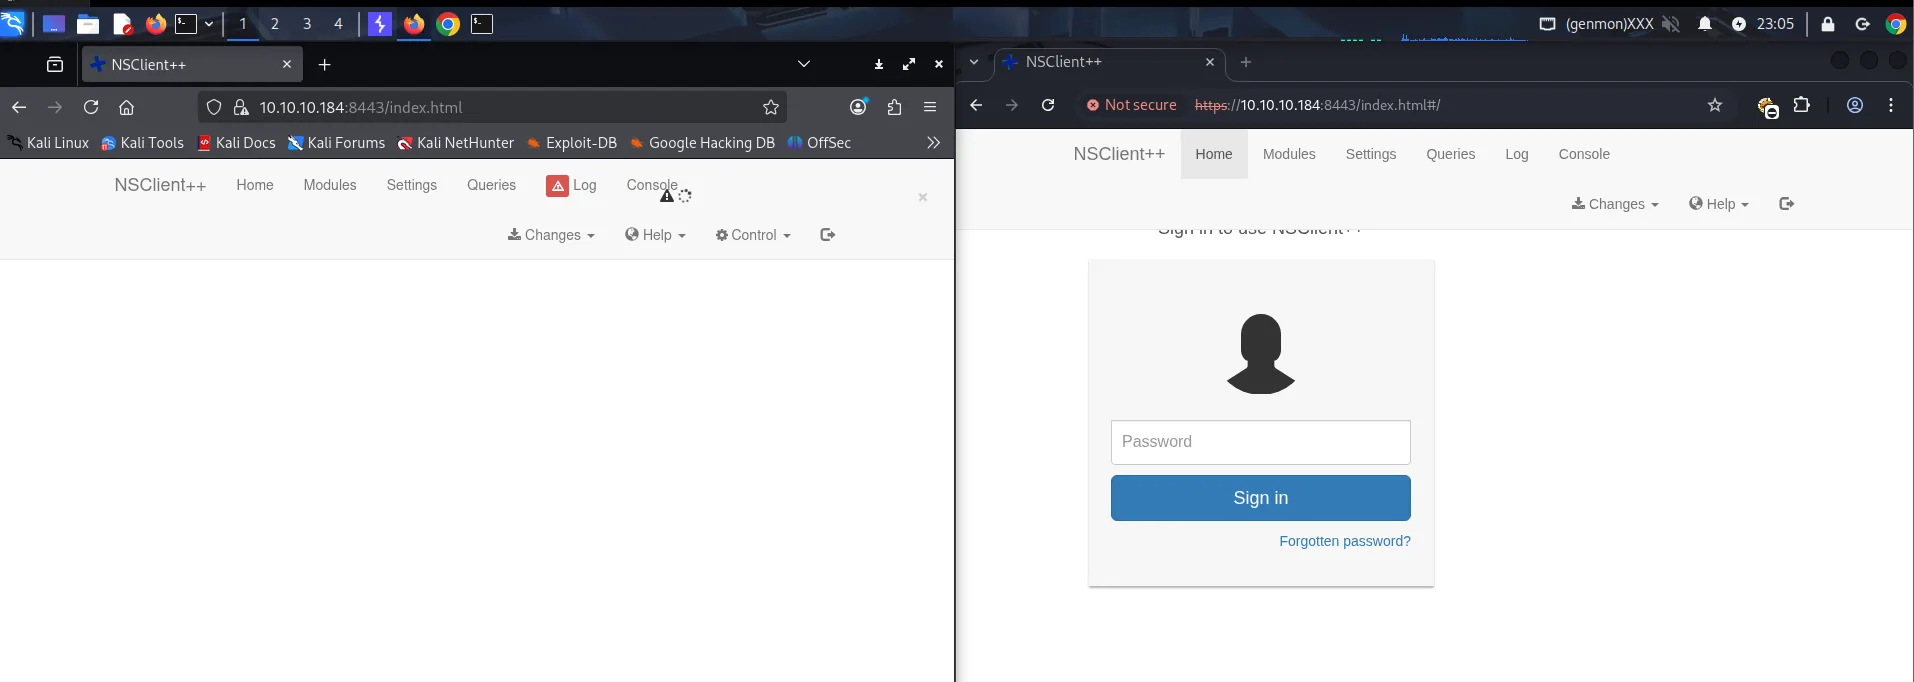Click the Chrome reload button

1048,105
